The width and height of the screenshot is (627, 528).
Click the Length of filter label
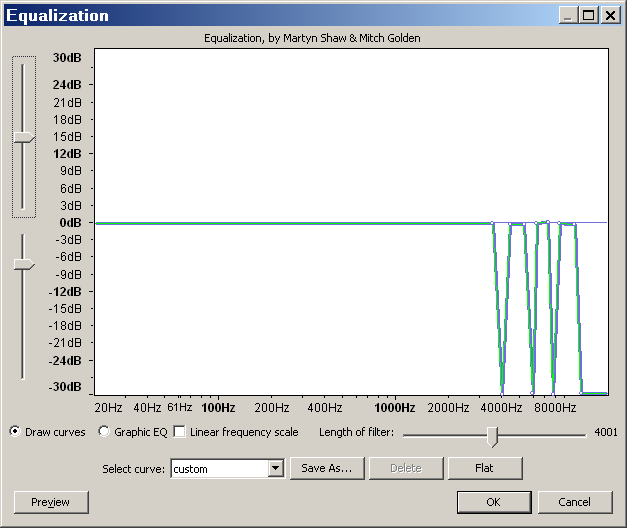[x=356, y=432]
